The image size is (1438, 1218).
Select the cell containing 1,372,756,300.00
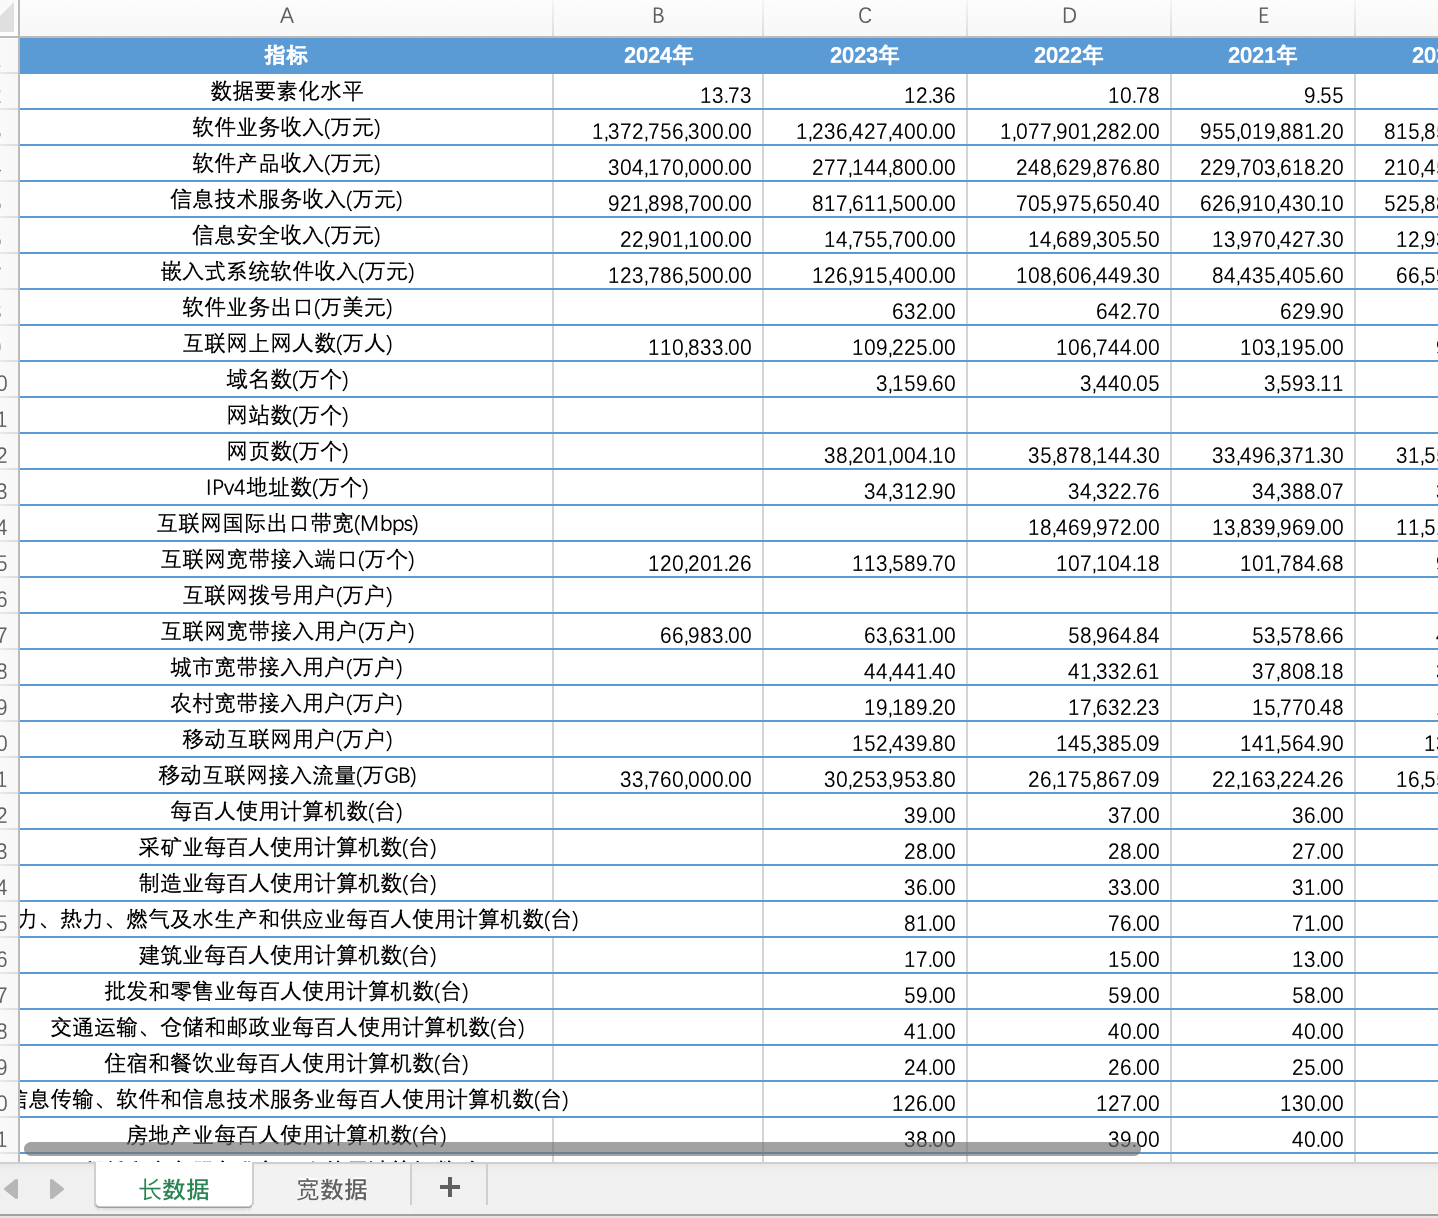658,128
